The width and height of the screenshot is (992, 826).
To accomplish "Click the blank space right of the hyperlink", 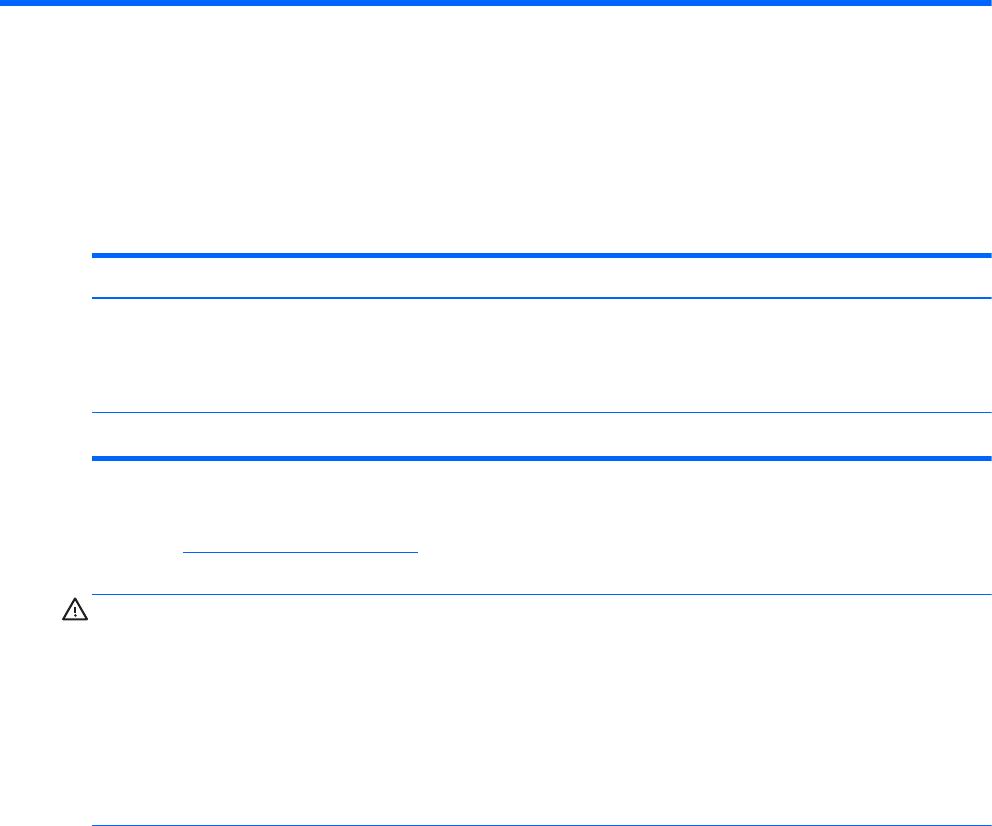I will [x=700, y=551].
